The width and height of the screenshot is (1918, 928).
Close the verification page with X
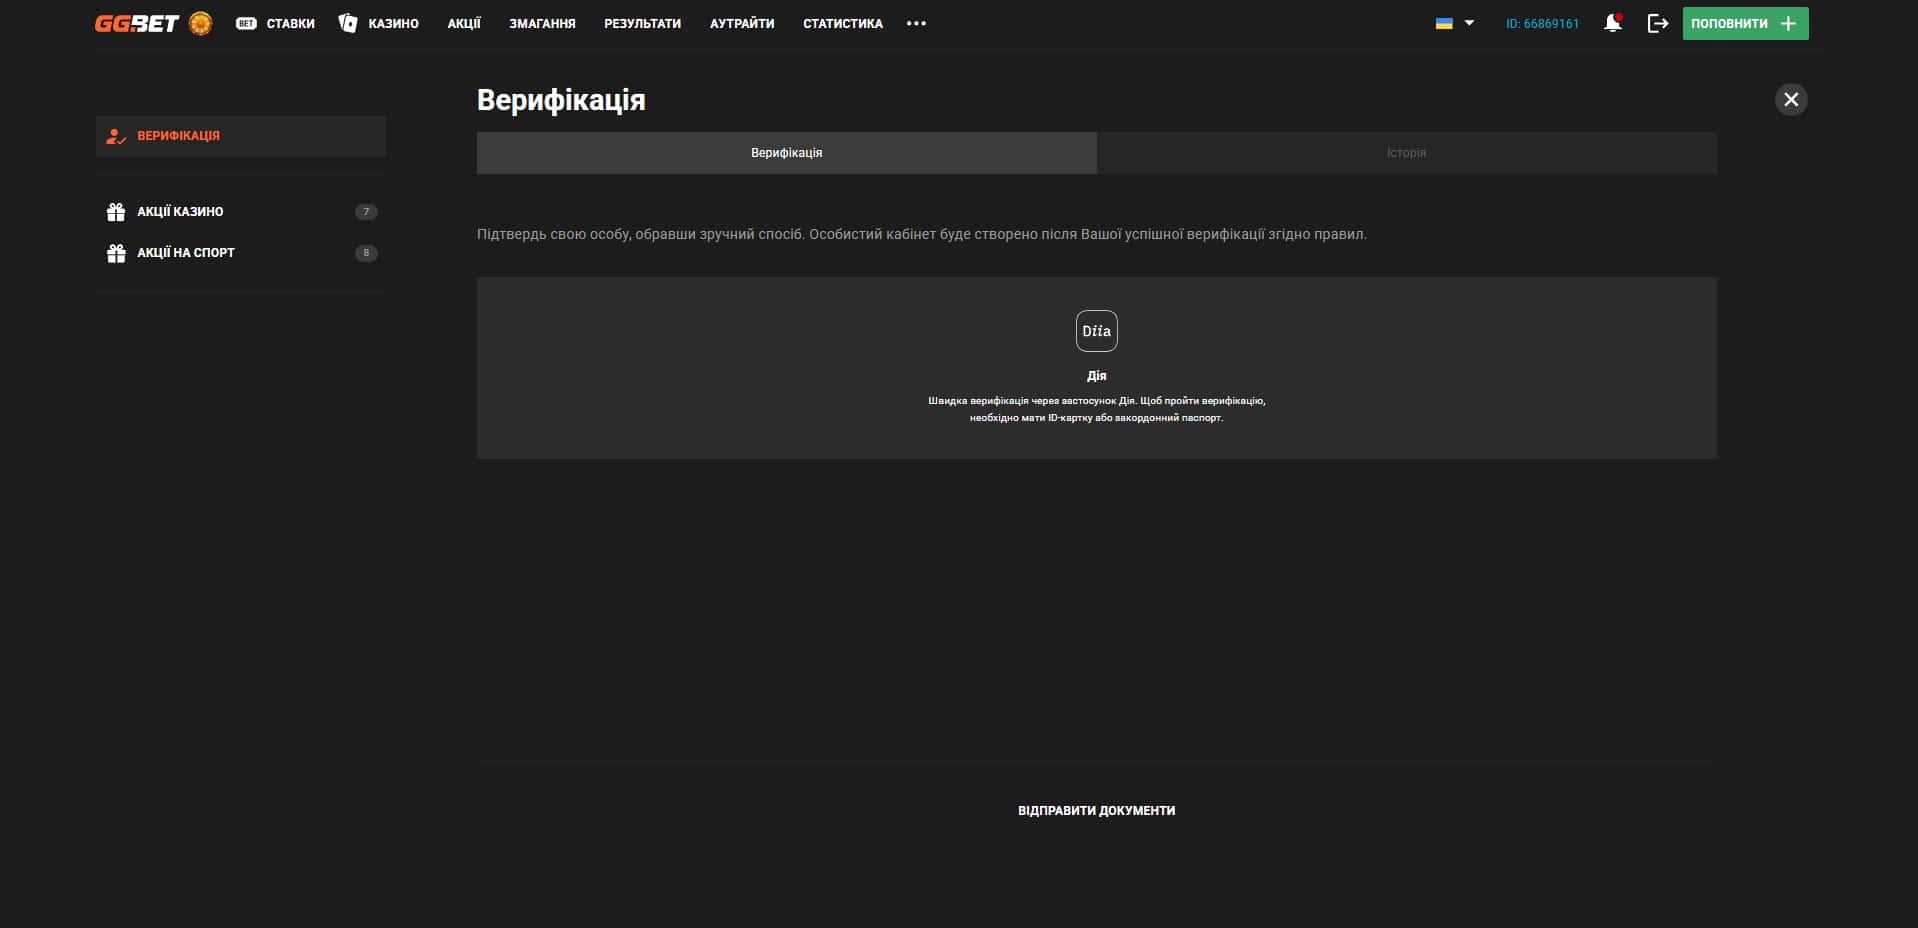coord(1790,99)
